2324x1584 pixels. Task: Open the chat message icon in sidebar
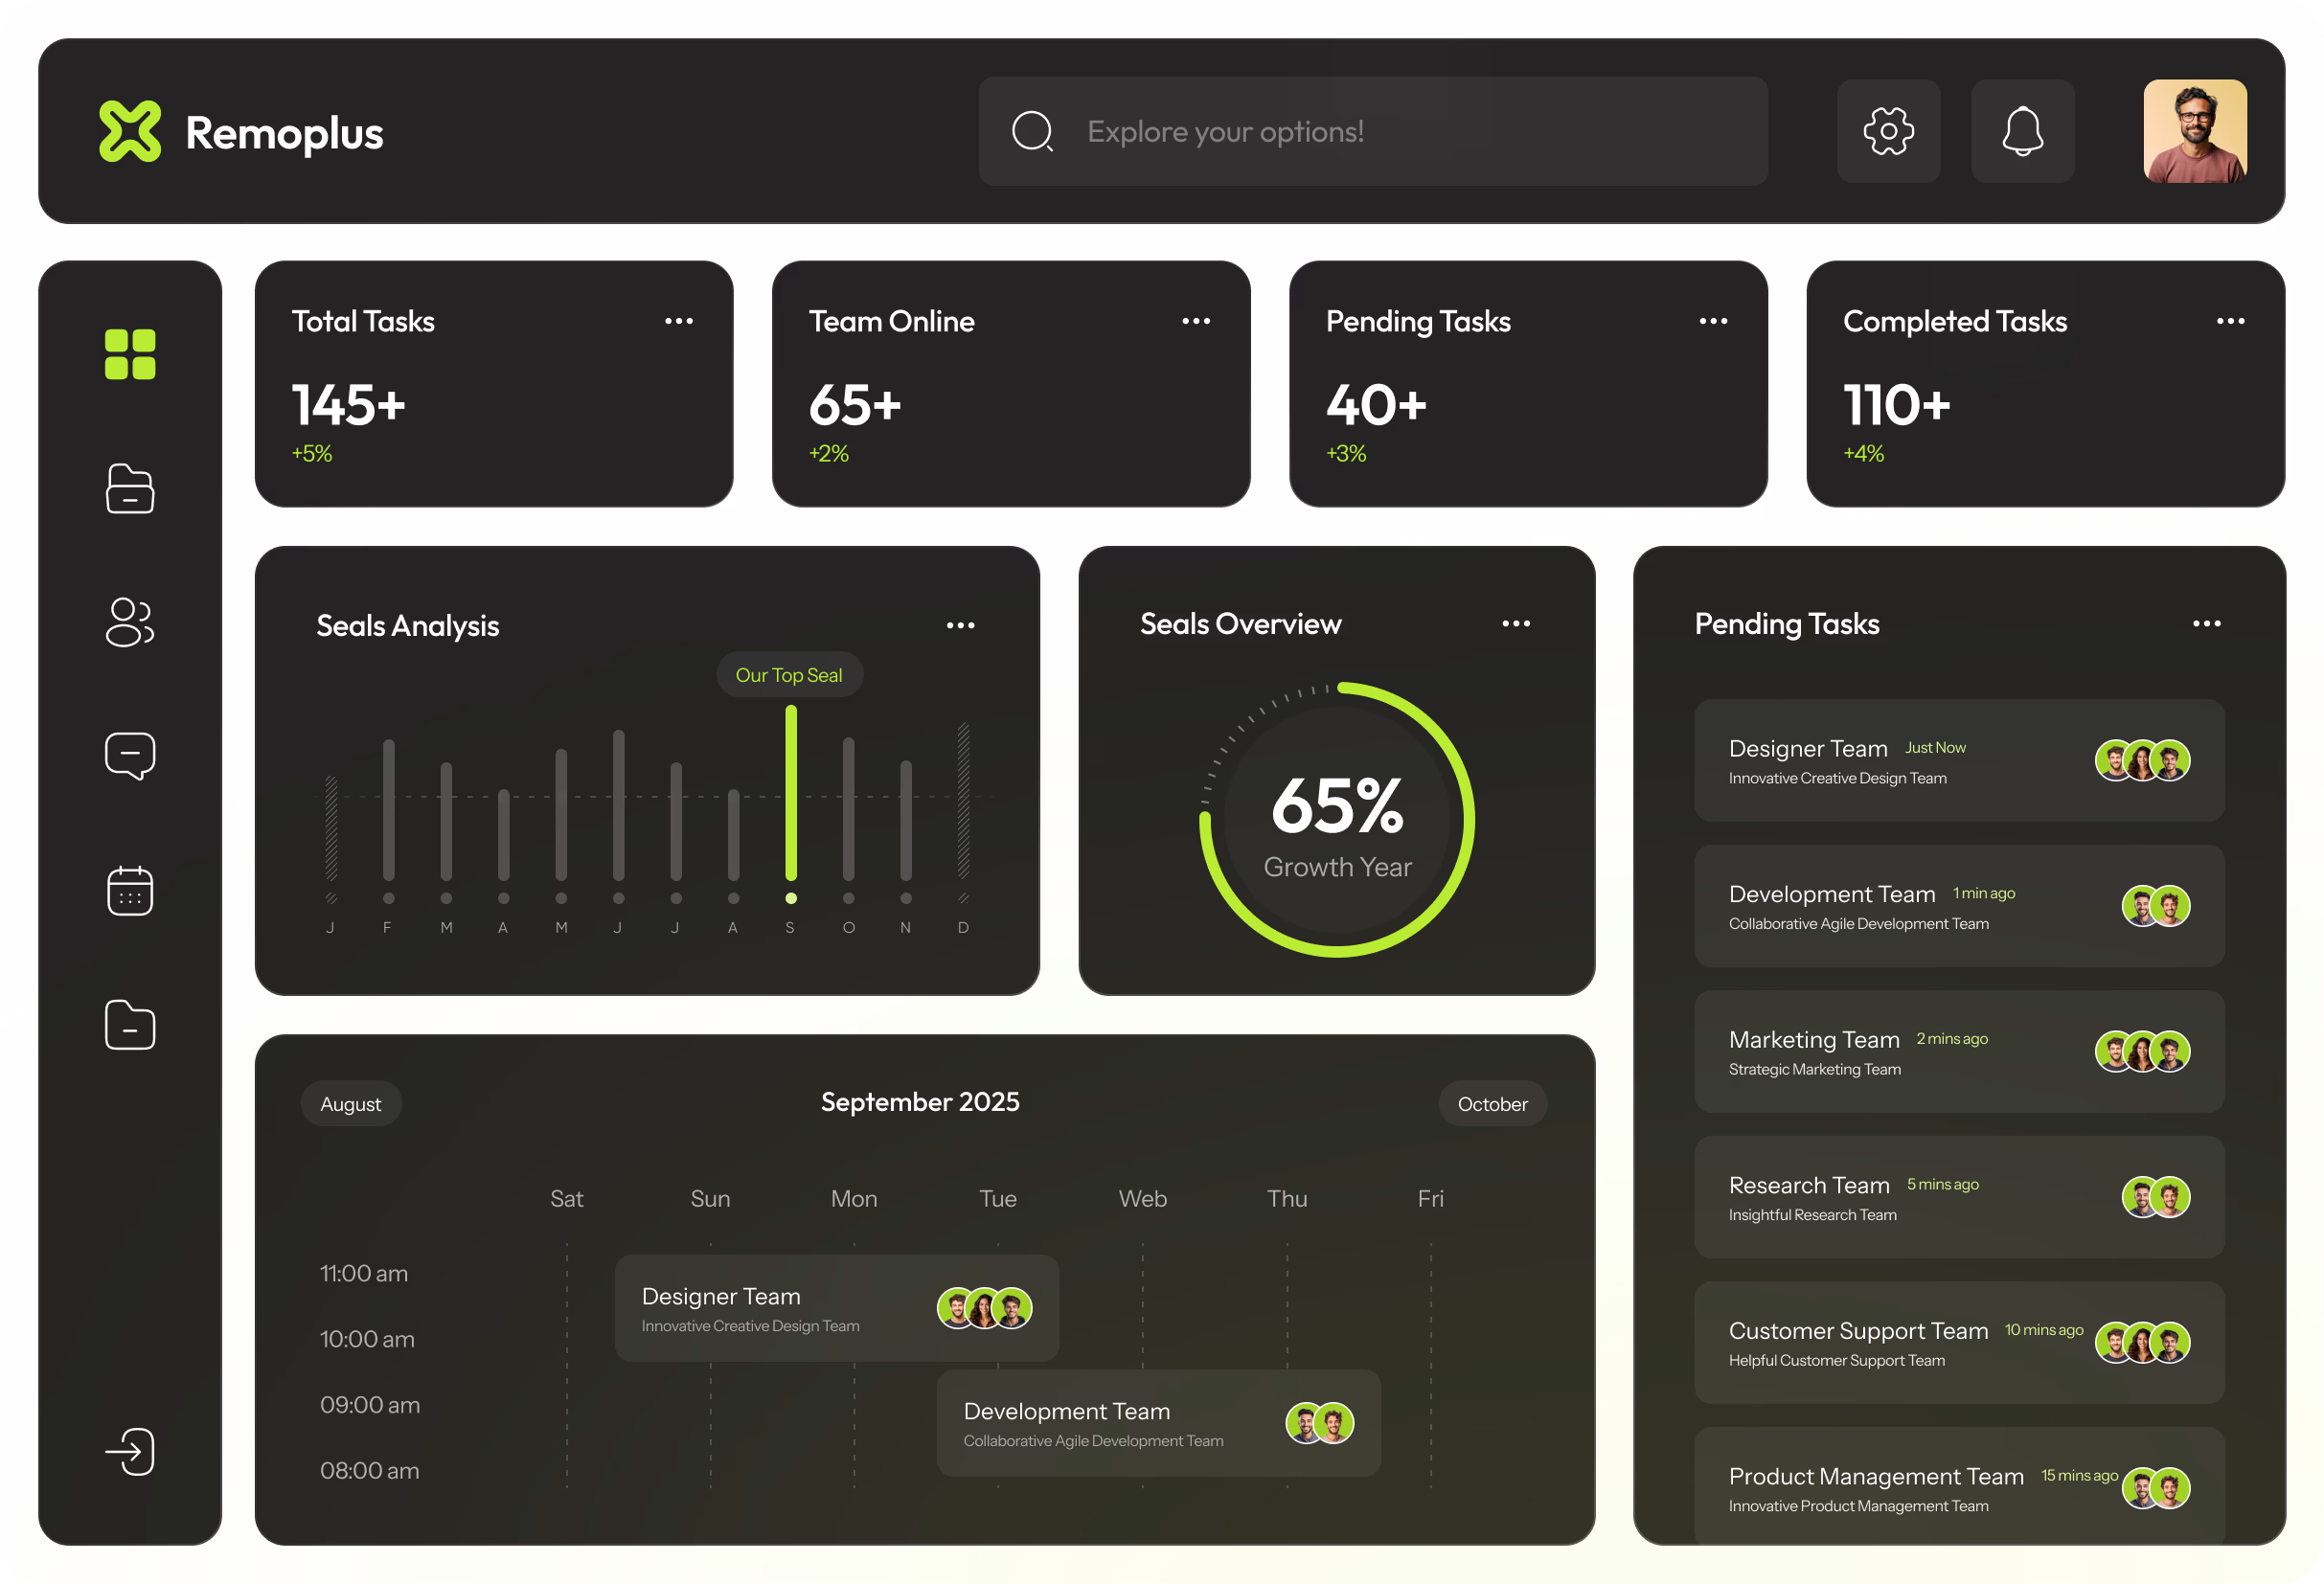[130, 756]
